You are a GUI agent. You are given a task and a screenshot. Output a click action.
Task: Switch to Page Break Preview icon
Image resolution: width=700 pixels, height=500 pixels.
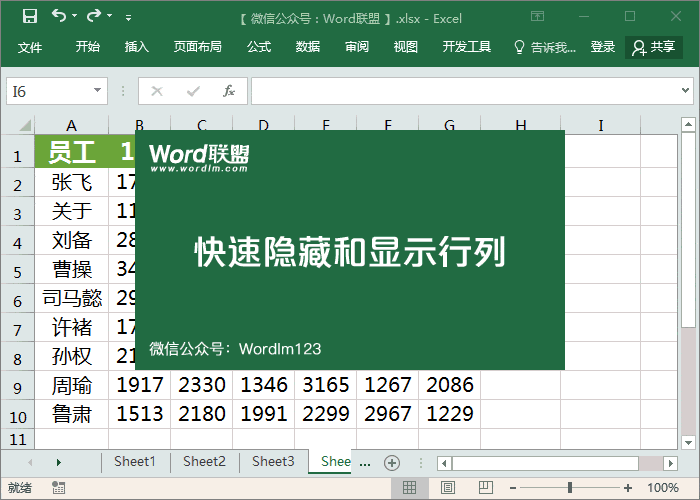point(485,488)
